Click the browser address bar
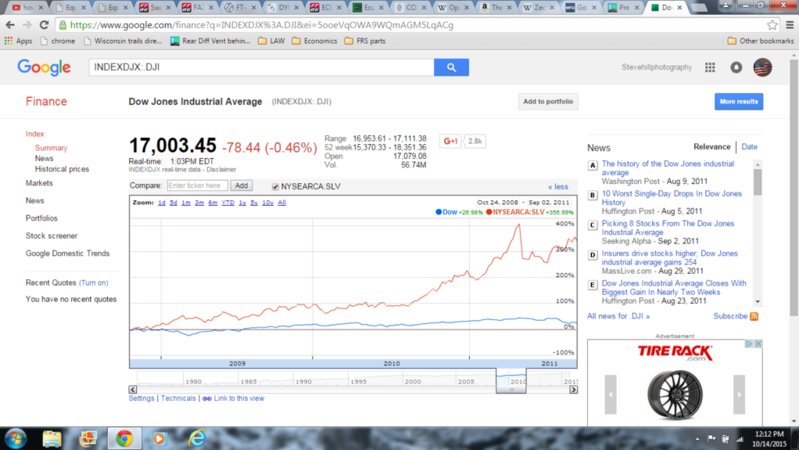 [413, 25]
